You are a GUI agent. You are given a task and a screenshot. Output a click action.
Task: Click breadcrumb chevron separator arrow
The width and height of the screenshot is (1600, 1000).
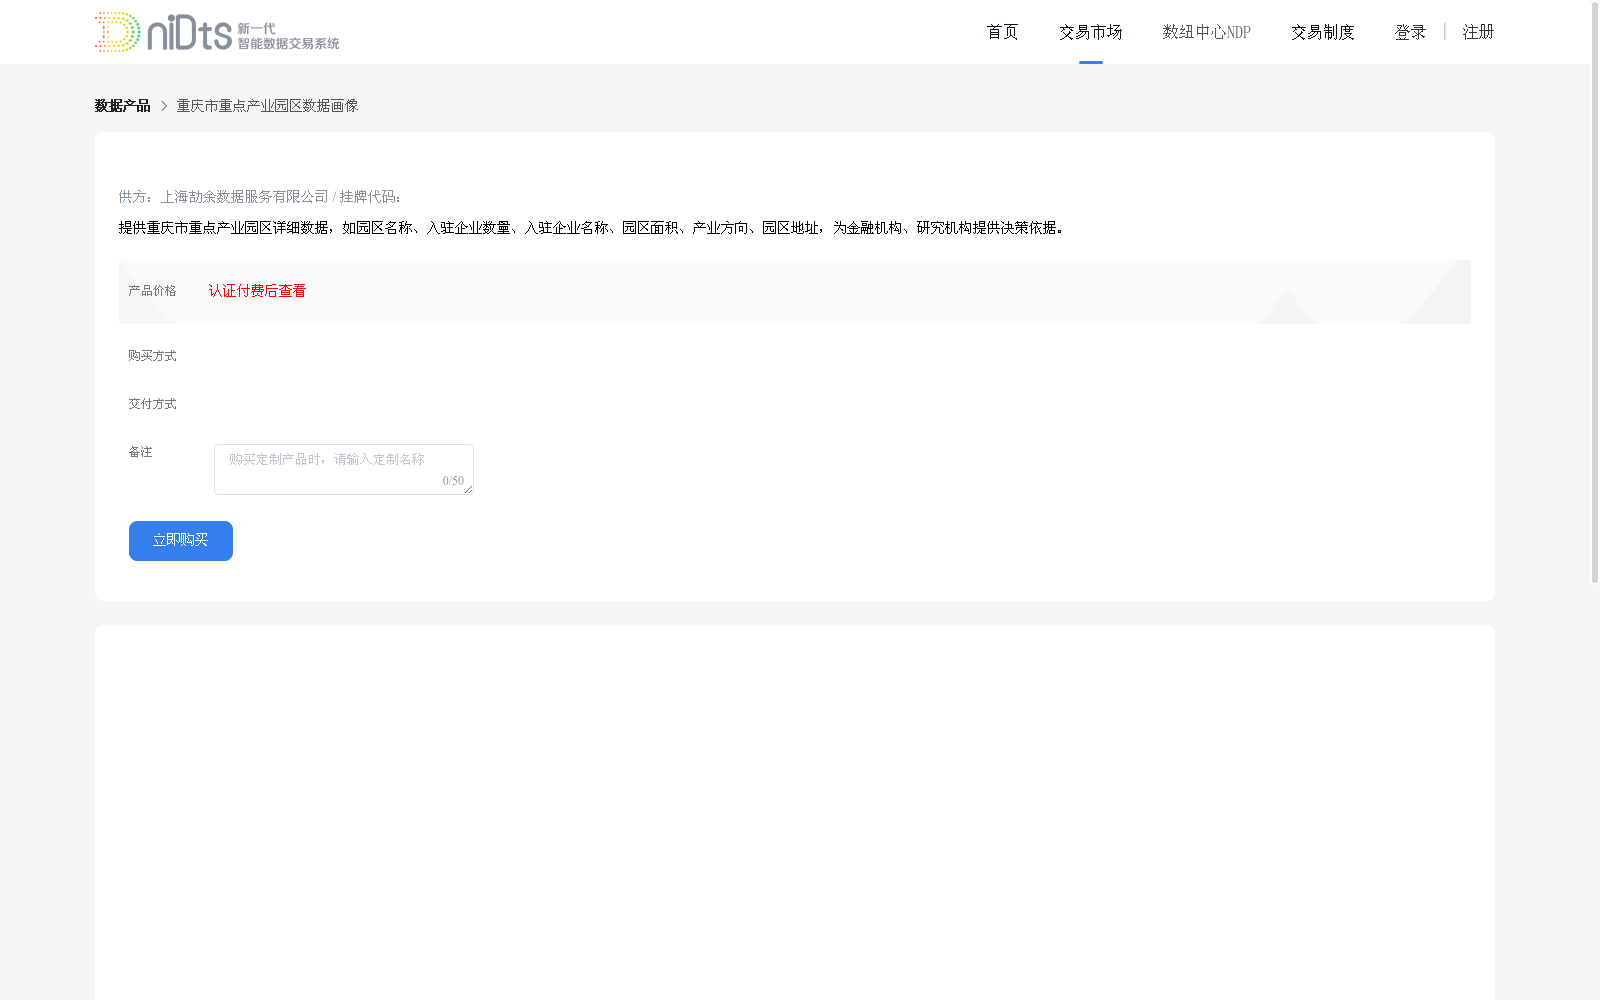pyautogui.click(x=164, y=106)
